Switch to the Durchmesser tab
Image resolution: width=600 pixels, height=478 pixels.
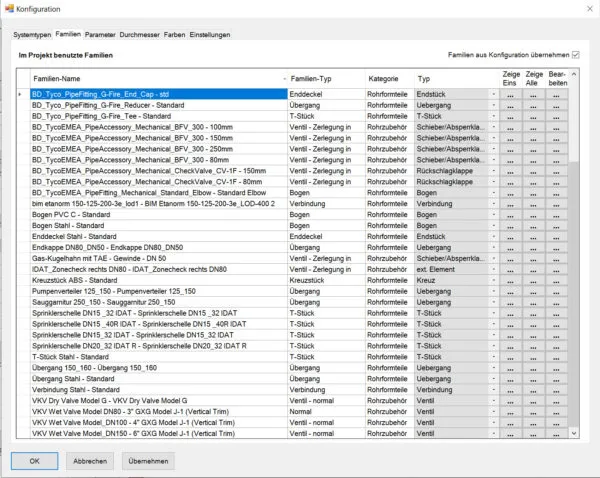point(139,35)
